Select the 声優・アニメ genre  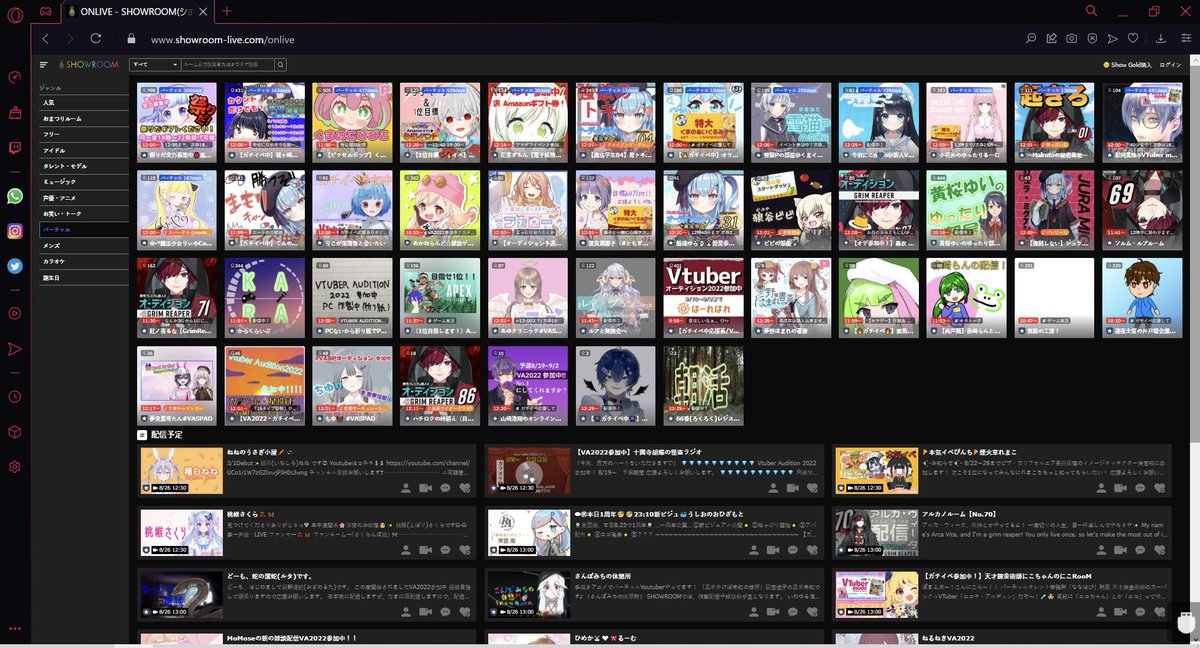tap(83, 198)
